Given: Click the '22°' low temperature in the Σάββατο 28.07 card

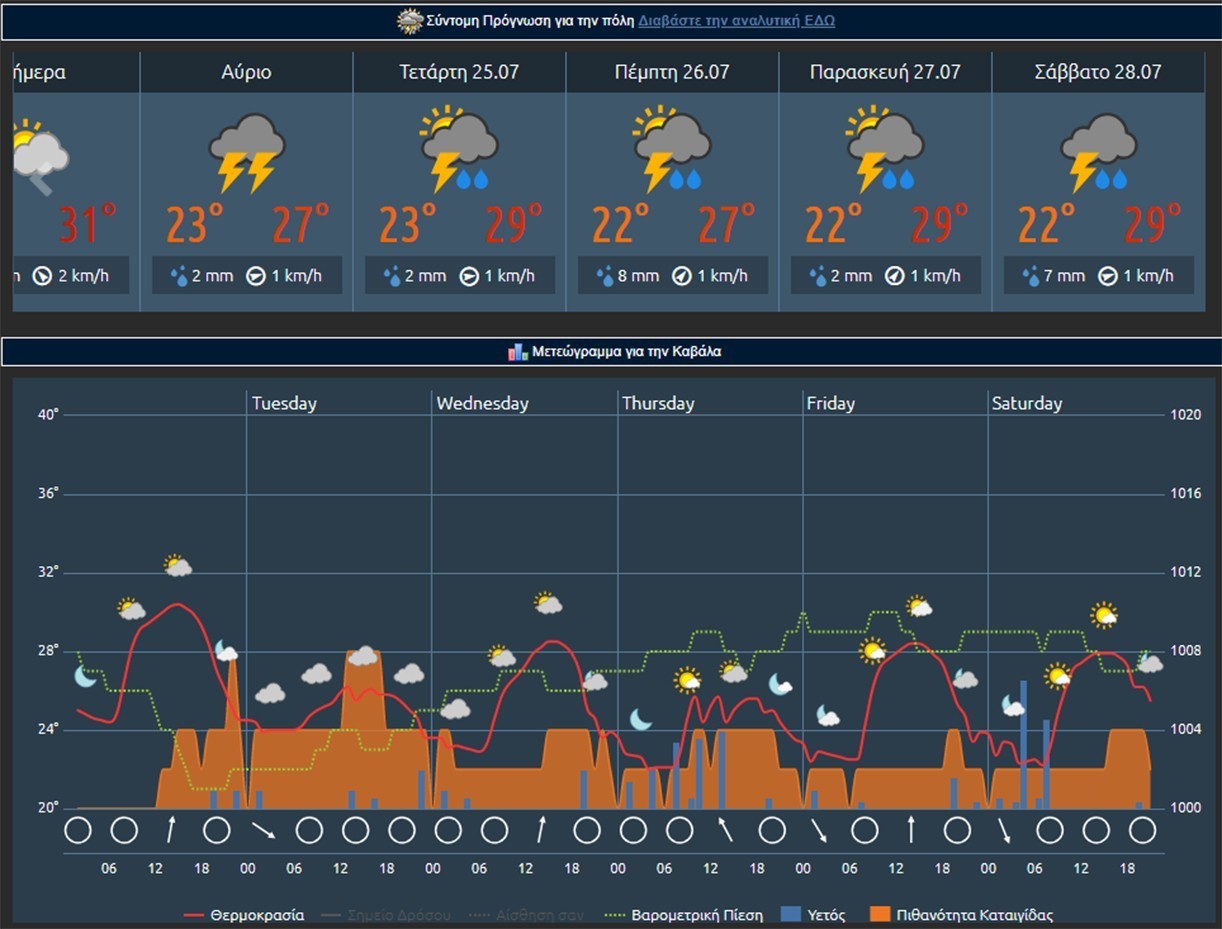Looking at the screenshot, I should (1047, 224).
